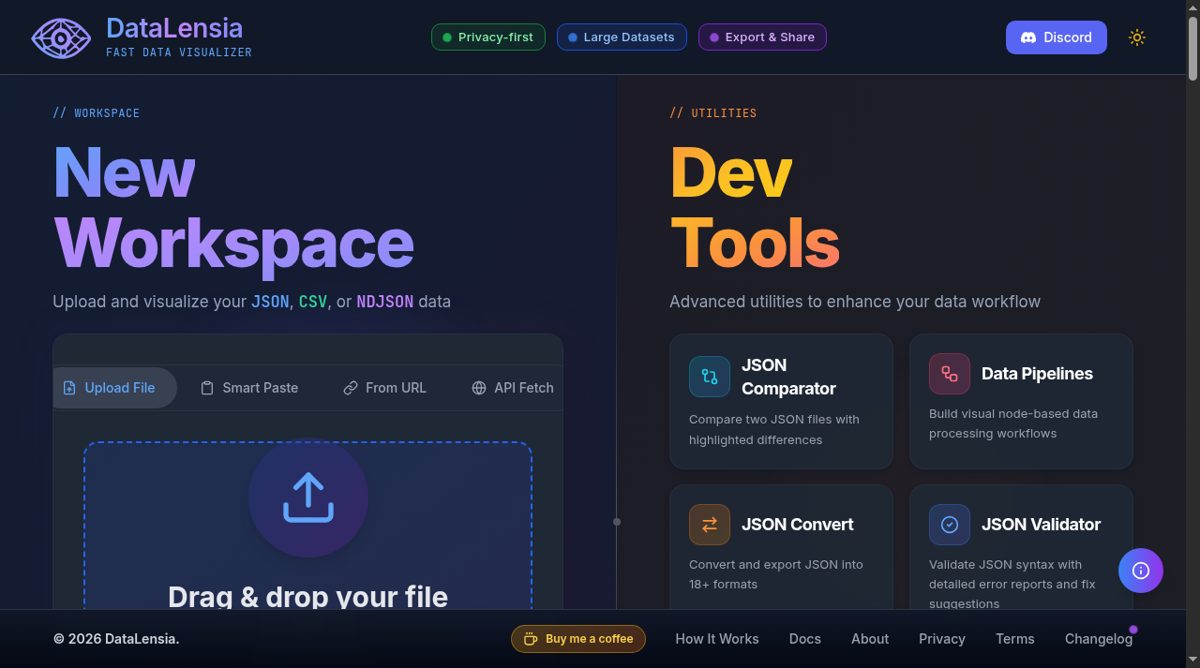This screenshot has height=668, width=1200.
Task: Click 'FAST DATA VISUALIZER' tagline
Action: pos(179,52)
